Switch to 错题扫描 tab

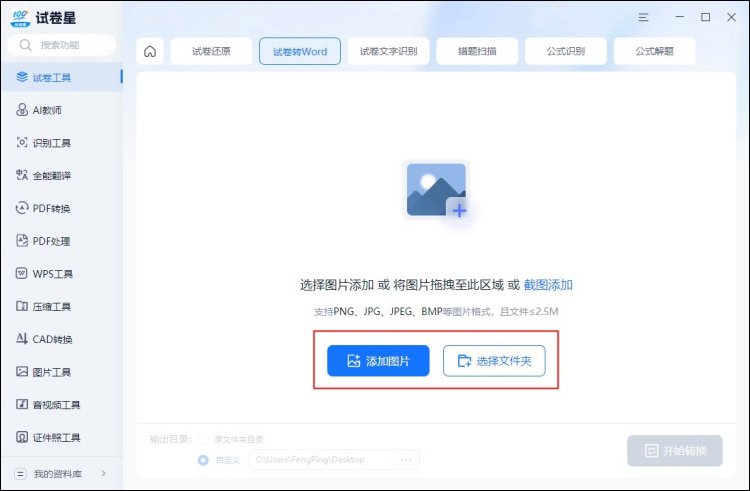click(x=477, y=51)
